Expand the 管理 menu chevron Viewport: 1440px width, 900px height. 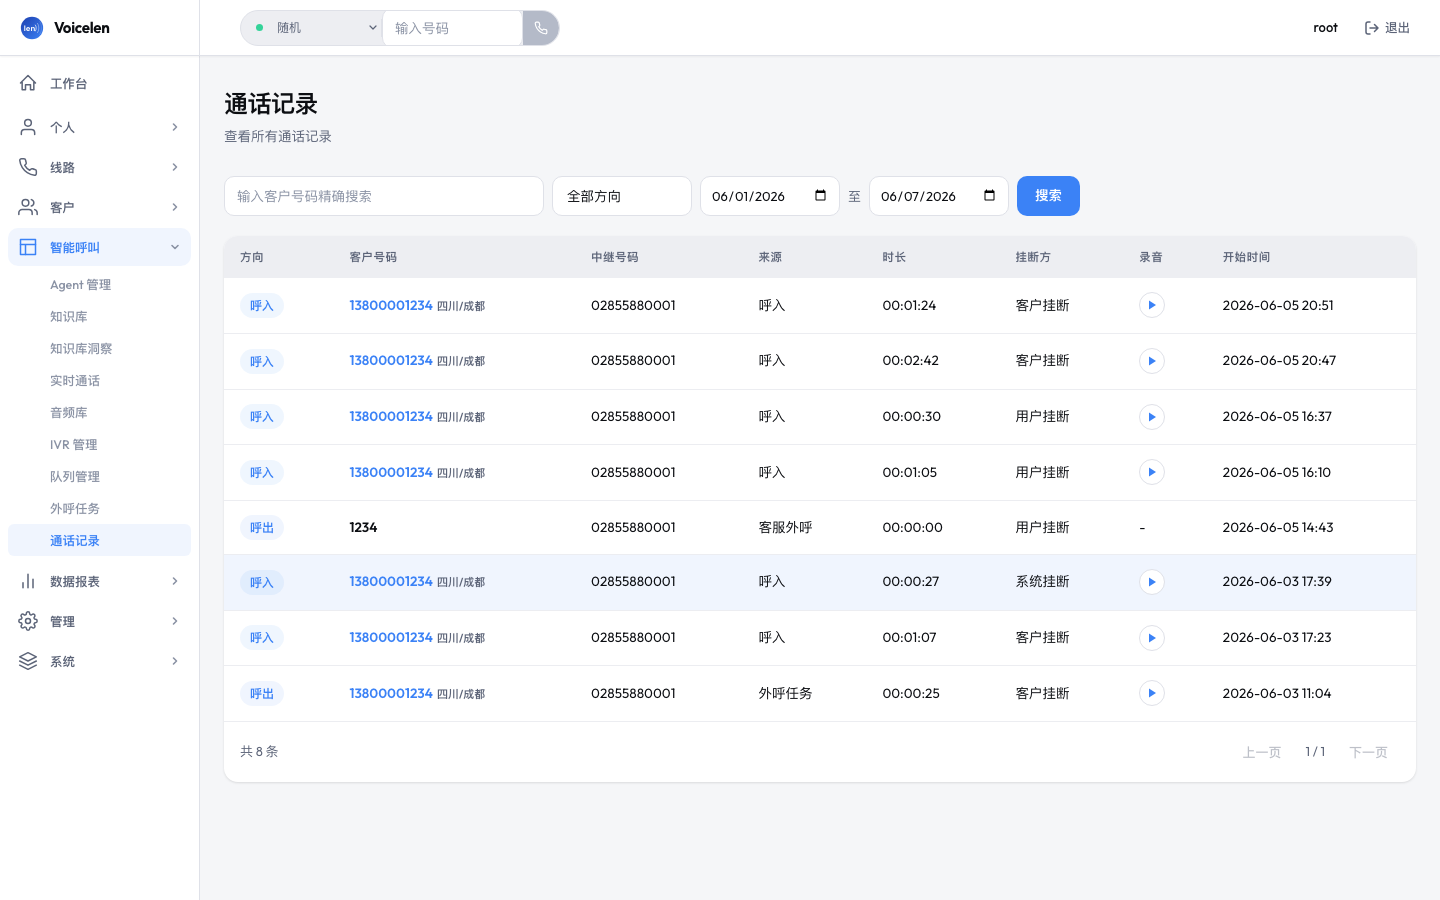coord(175,621)
